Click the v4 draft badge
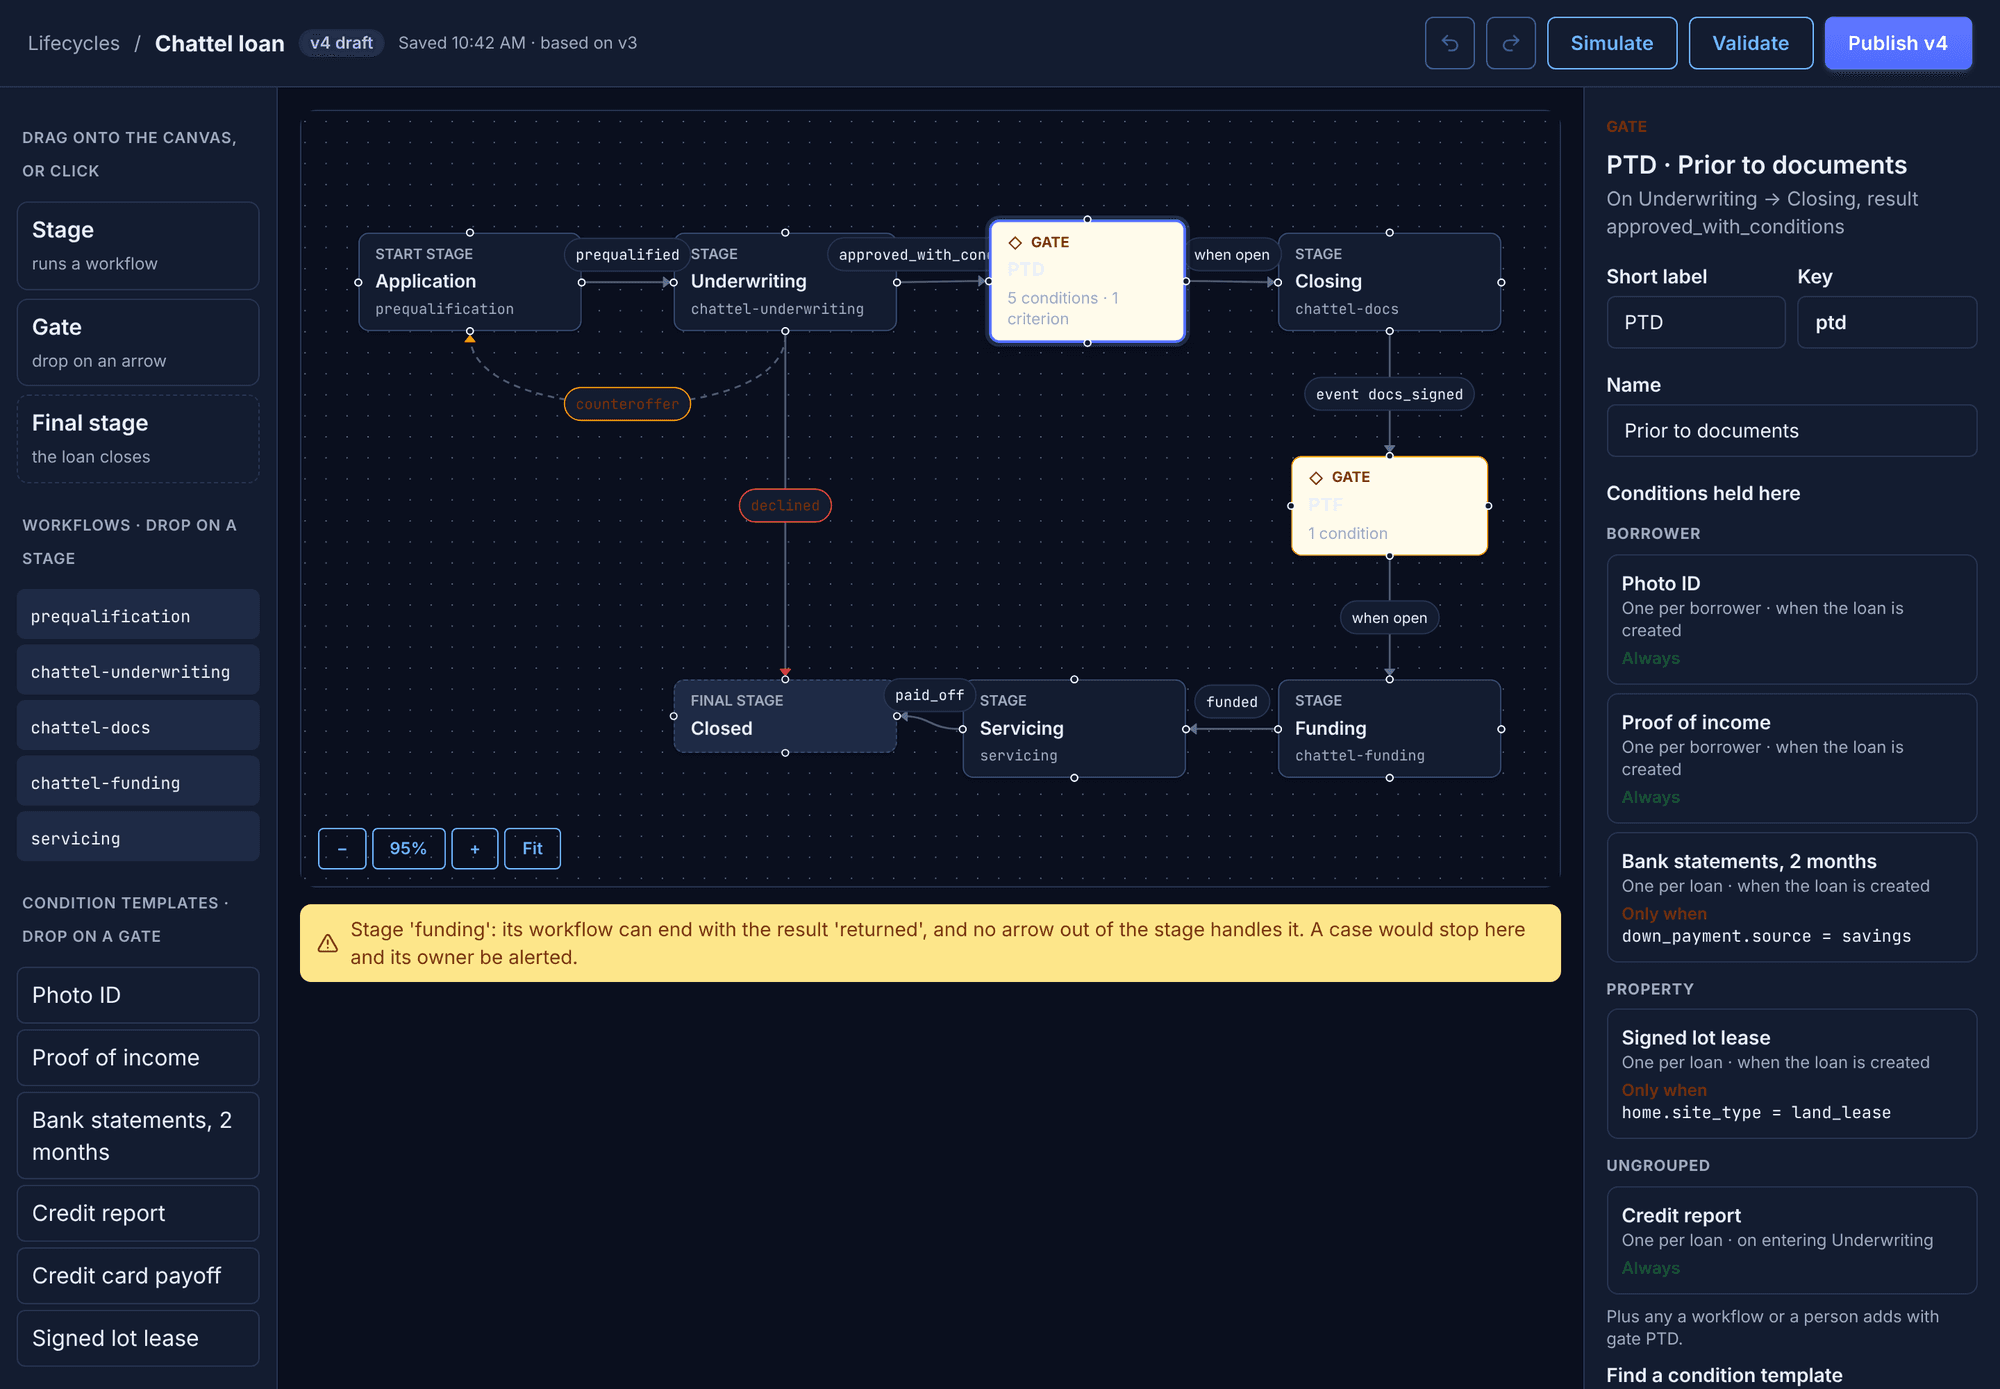The image size is (2000, 1389). click(341, 43)
